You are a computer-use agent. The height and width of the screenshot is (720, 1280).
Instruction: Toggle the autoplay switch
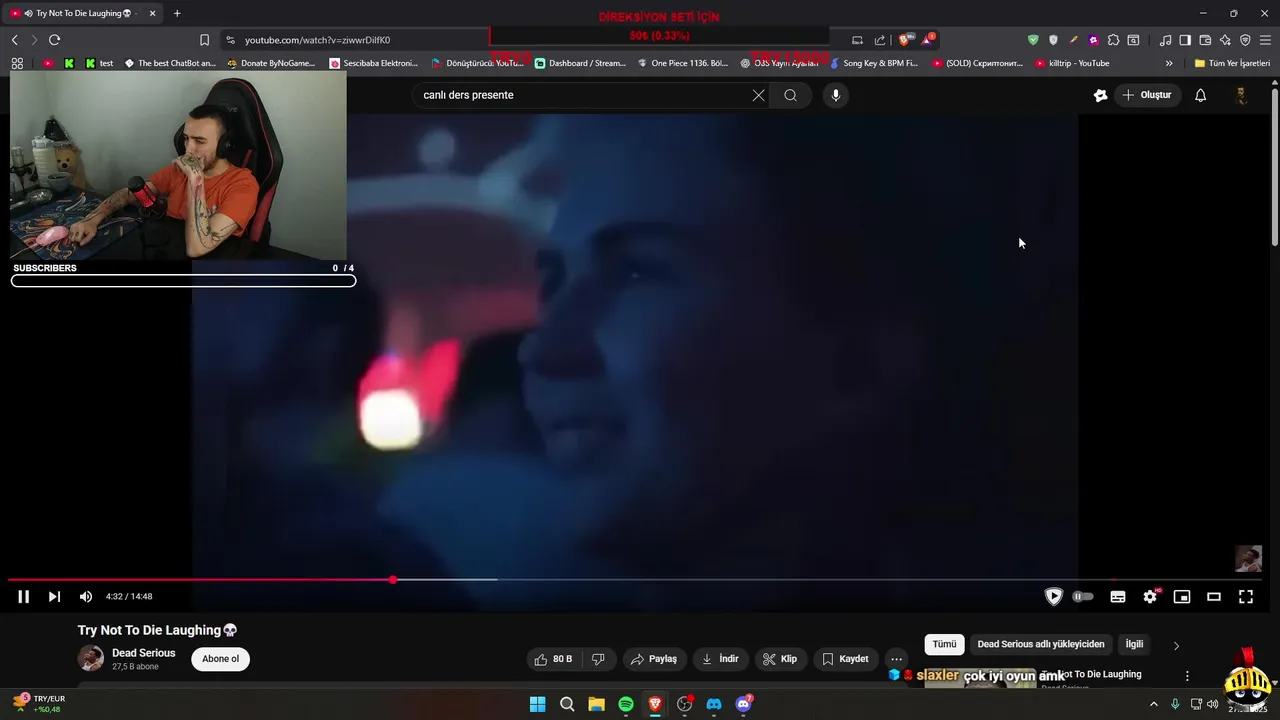tap(1083, 597)
